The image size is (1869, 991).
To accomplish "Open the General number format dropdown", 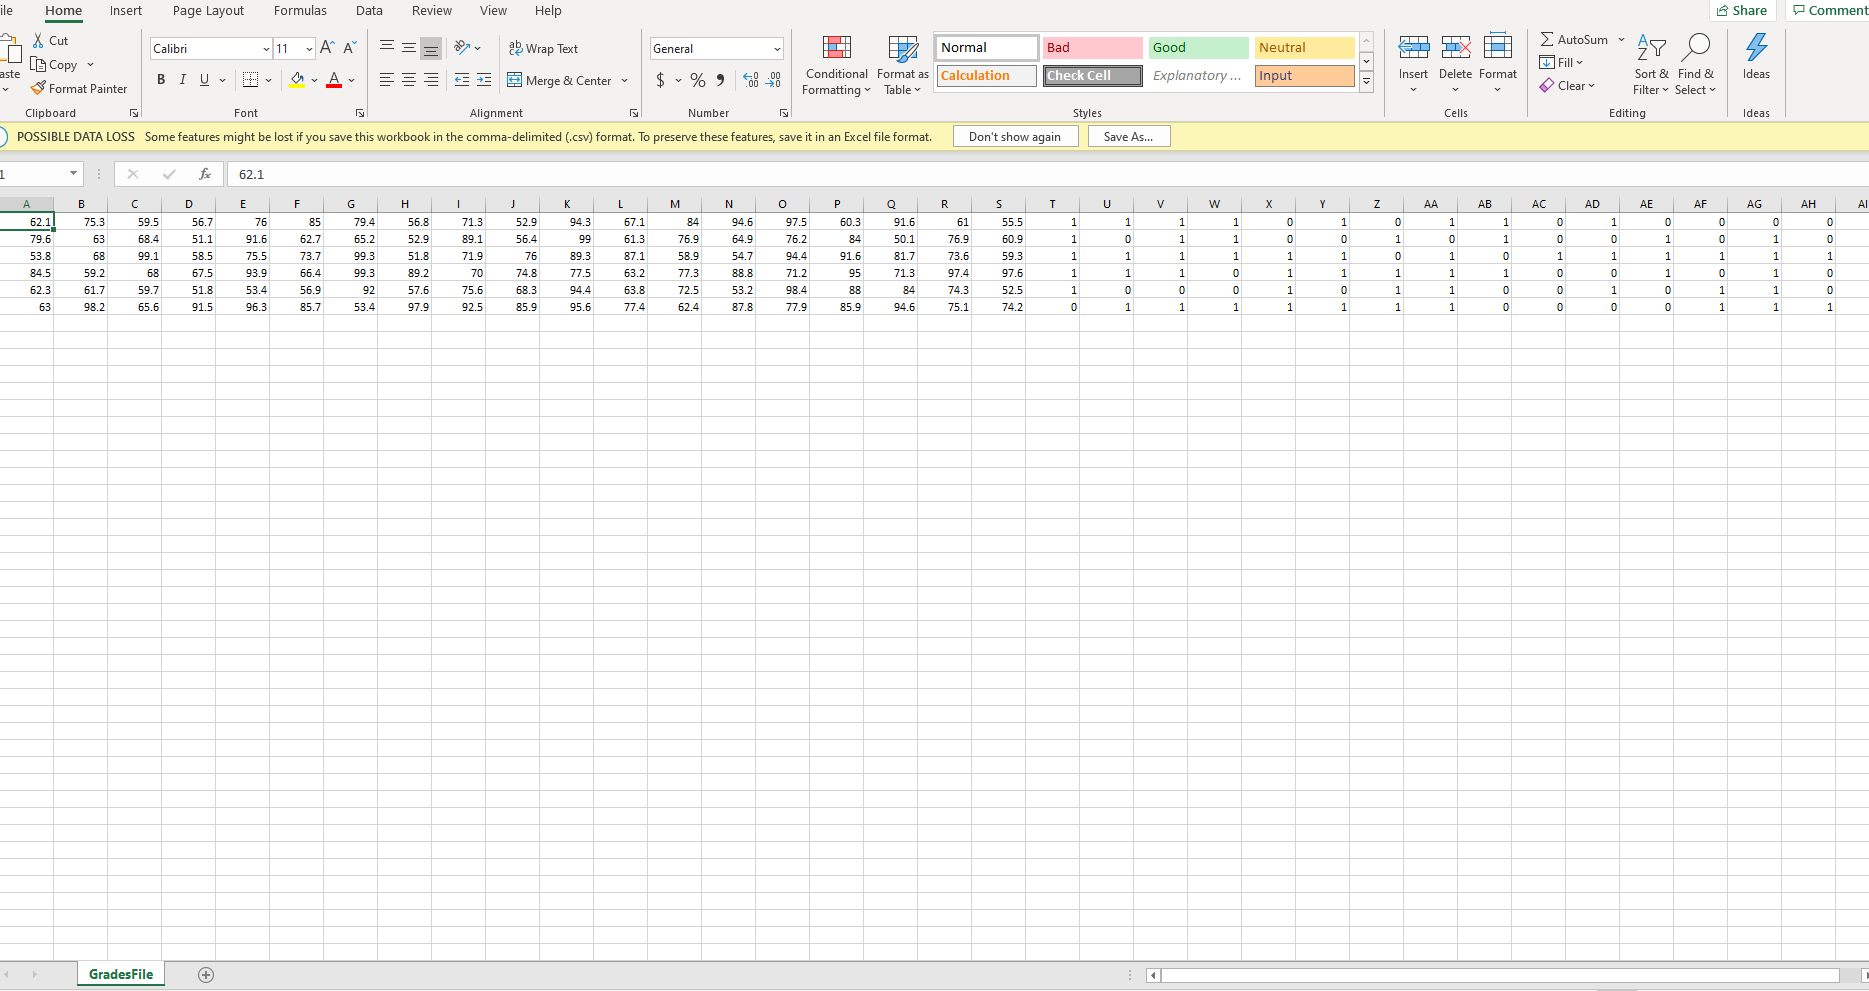I will 777,49.
